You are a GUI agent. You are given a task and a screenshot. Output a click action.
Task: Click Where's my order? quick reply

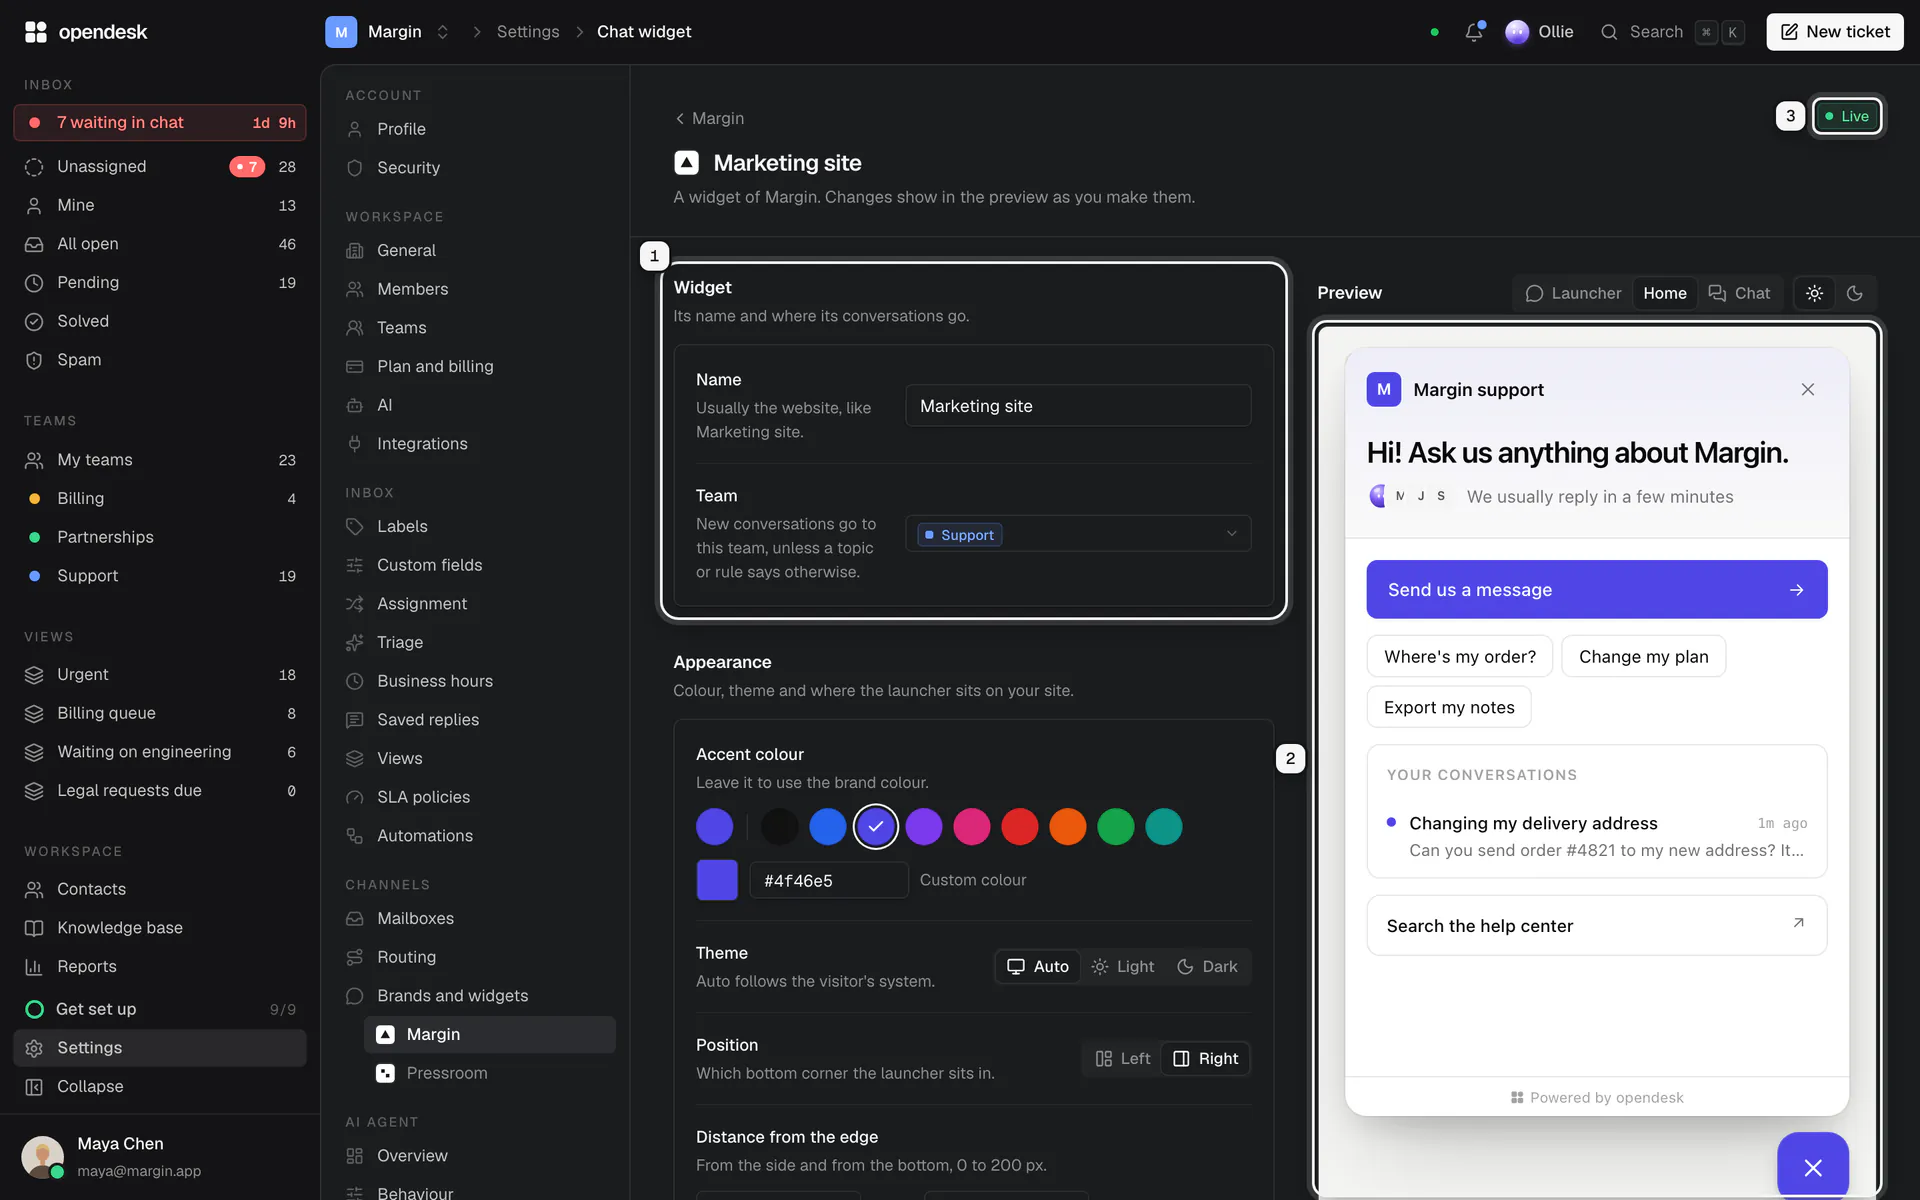click(1459, 657)
